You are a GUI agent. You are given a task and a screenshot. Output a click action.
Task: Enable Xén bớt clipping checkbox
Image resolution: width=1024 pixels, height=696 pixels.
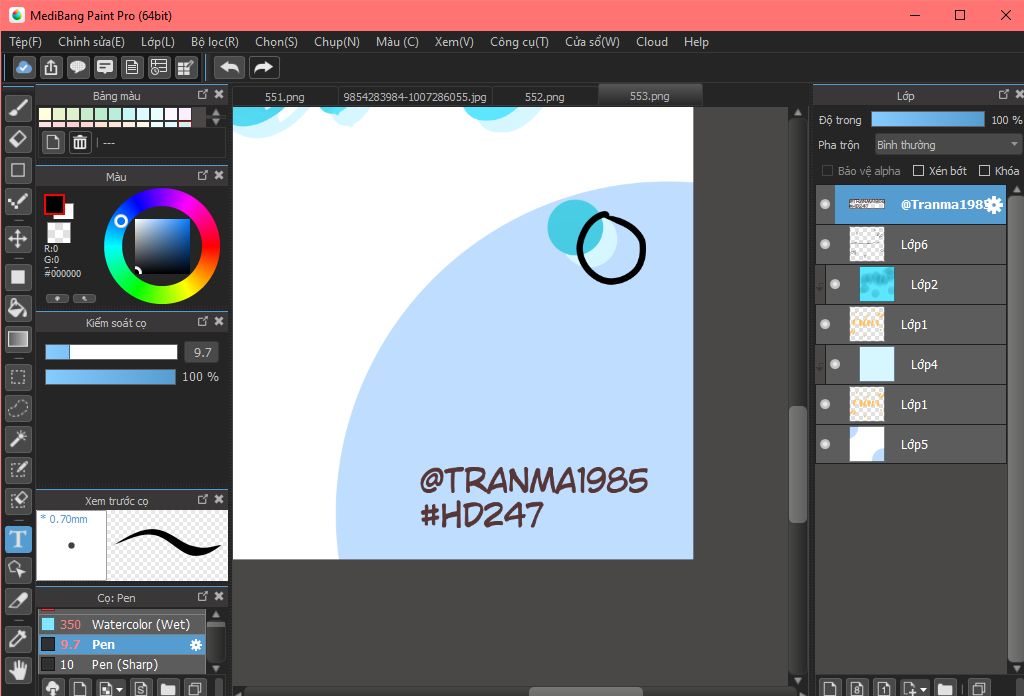click(918, 170)
